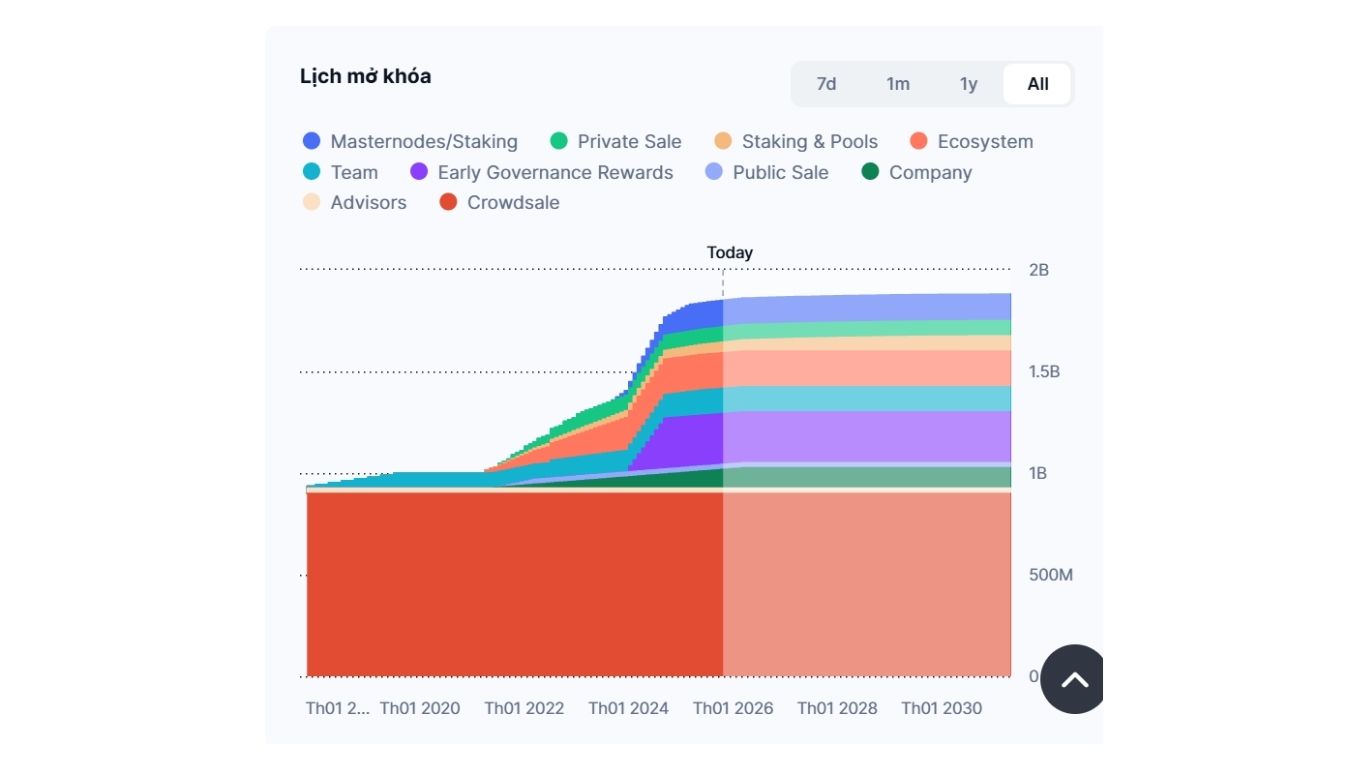Click the Today marker on chart
Image resolution: width=1366 pixels, height=768 pixels.
tap(729, 253)
